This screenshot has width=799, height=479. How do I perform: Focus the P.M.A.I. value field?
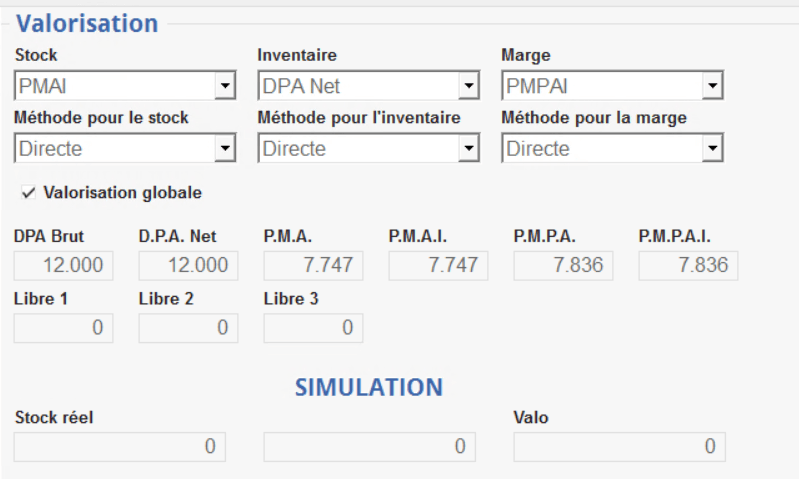pos(438,266)
